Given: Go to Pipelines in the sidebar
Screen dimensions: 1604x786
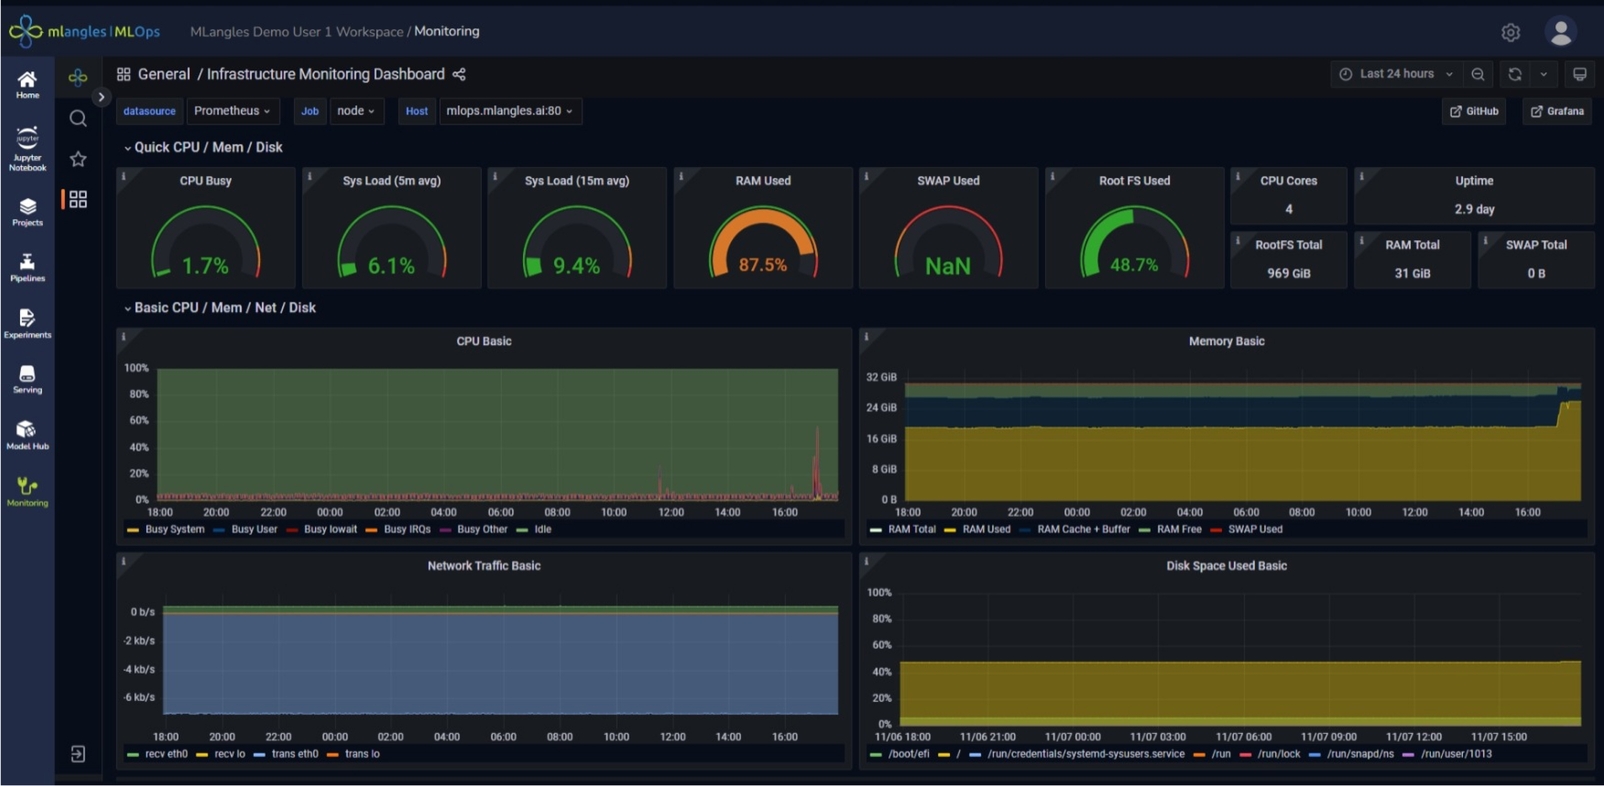Looking at the screenshot, I should [27, 267].
